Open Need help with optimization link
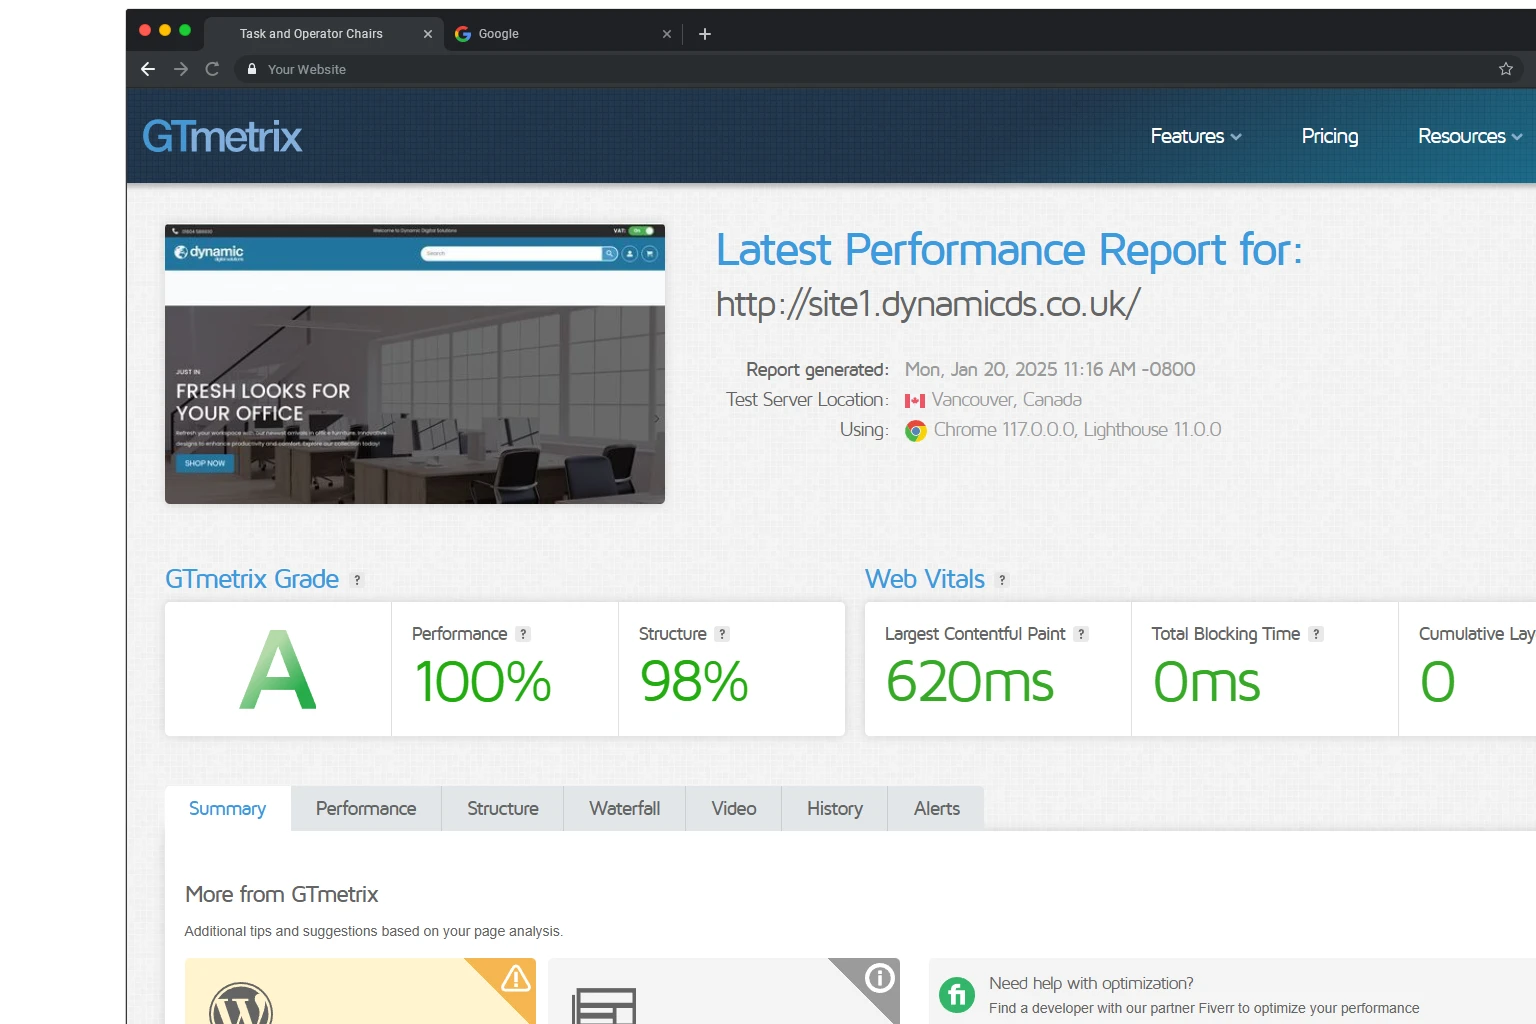 tap(1091, 983)
